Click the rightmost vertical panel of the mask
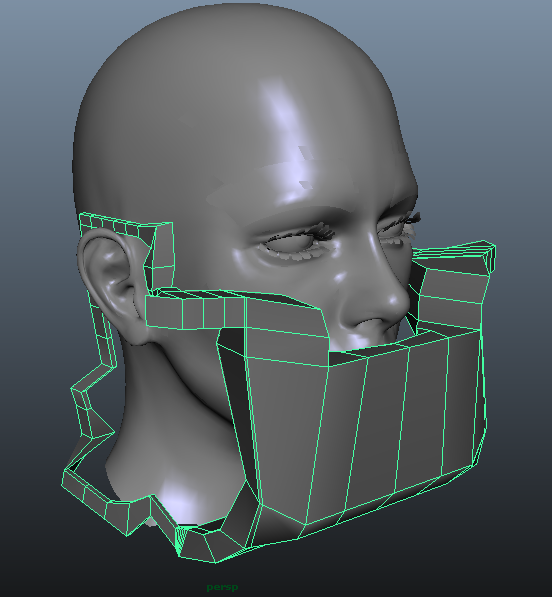Viewport: 552px width, 597px height. [x=463, y=404]
